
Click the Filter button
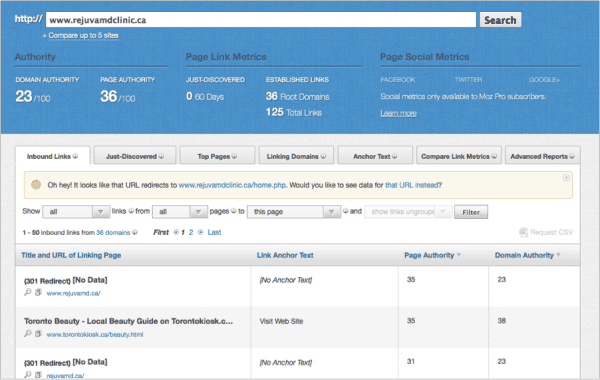click(x=471, y=212)
